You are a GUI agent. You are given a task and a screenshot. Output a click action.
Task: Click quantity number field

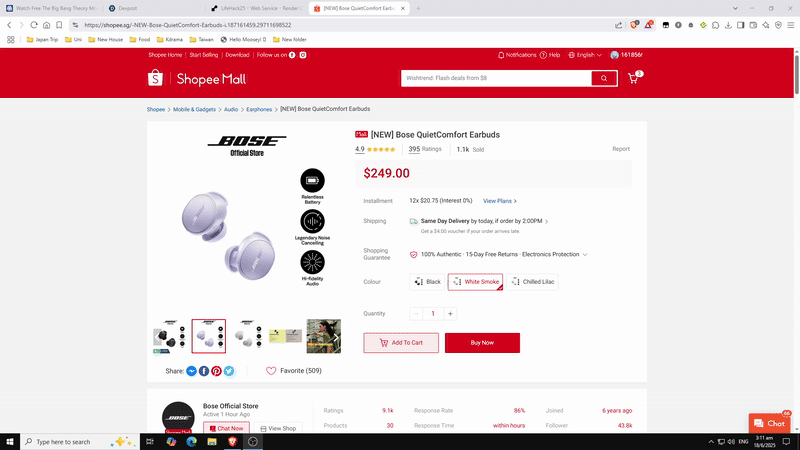pyautogui.click(x=433, y=314)
